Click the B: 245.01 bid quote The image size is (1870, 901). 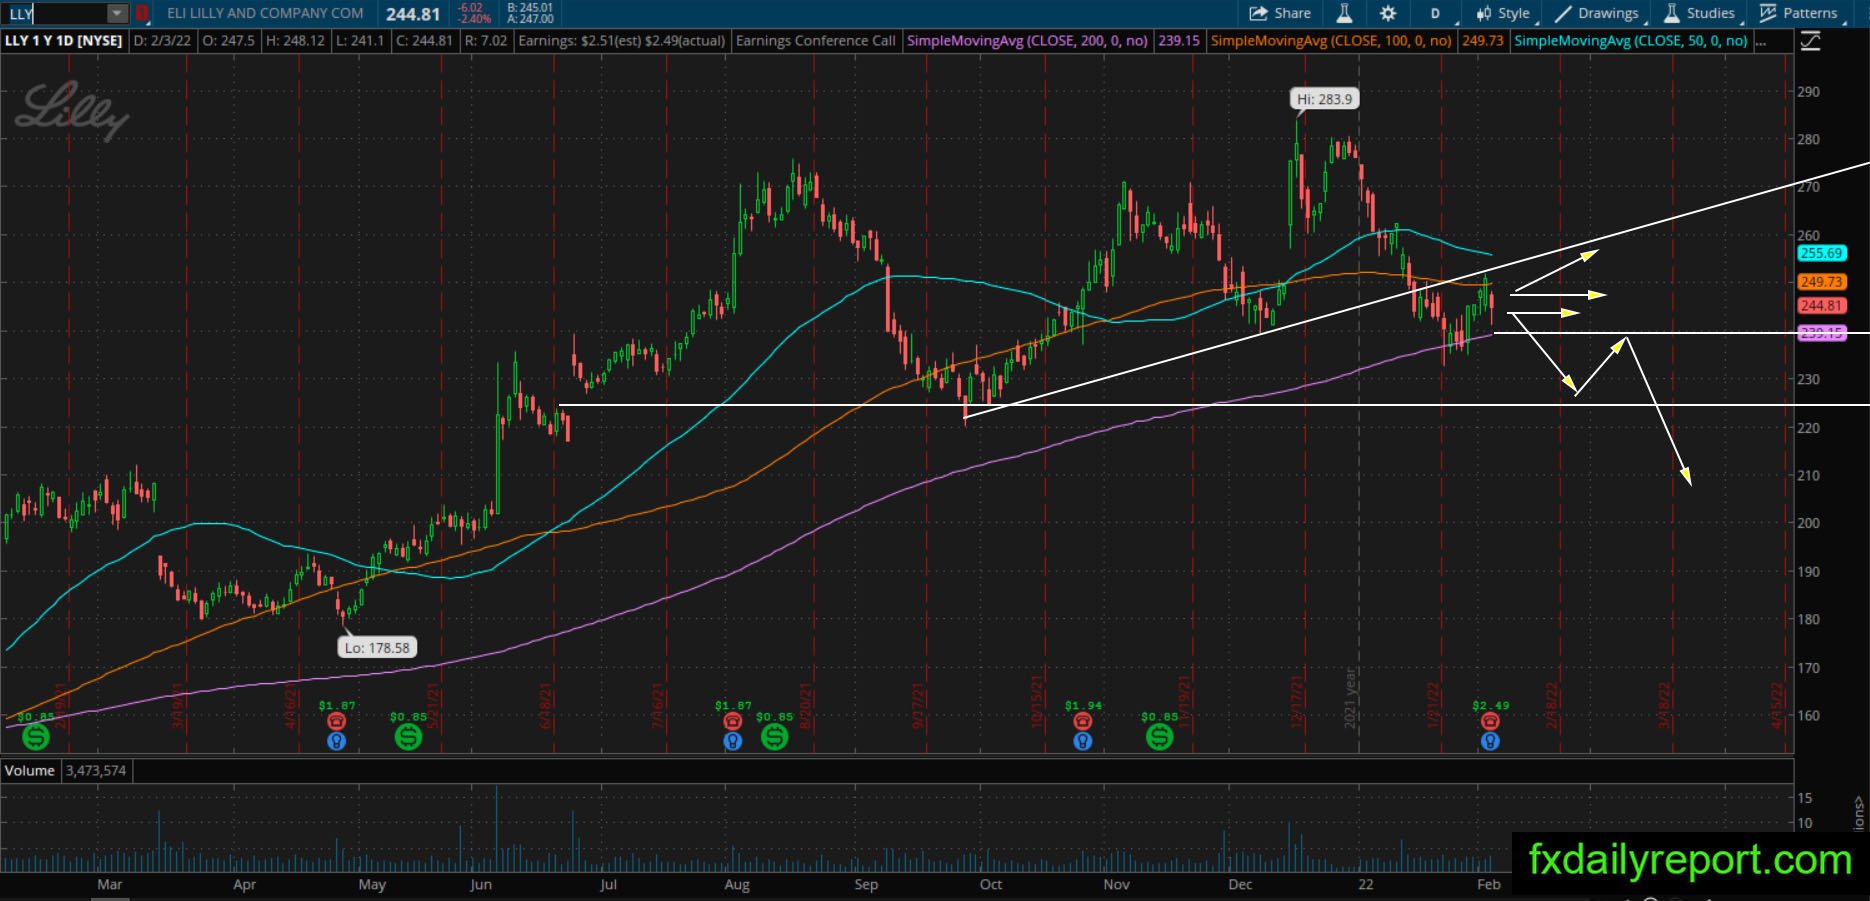point(530,8)
